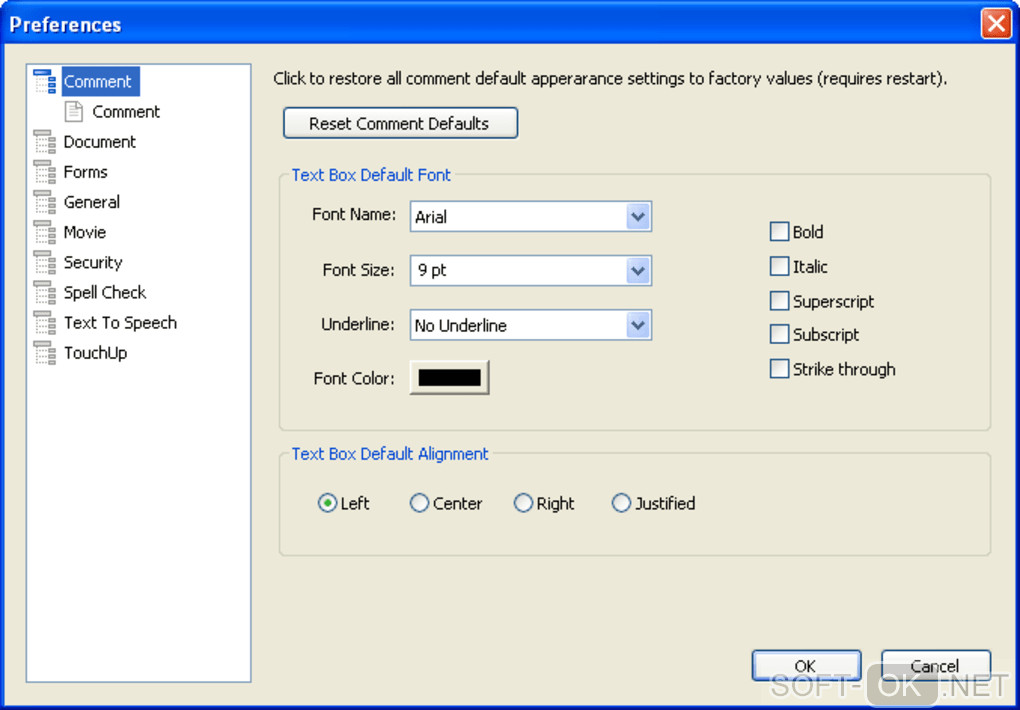Click the tree icon beside Forms
1020x710 pixels.
click(45, 172)
